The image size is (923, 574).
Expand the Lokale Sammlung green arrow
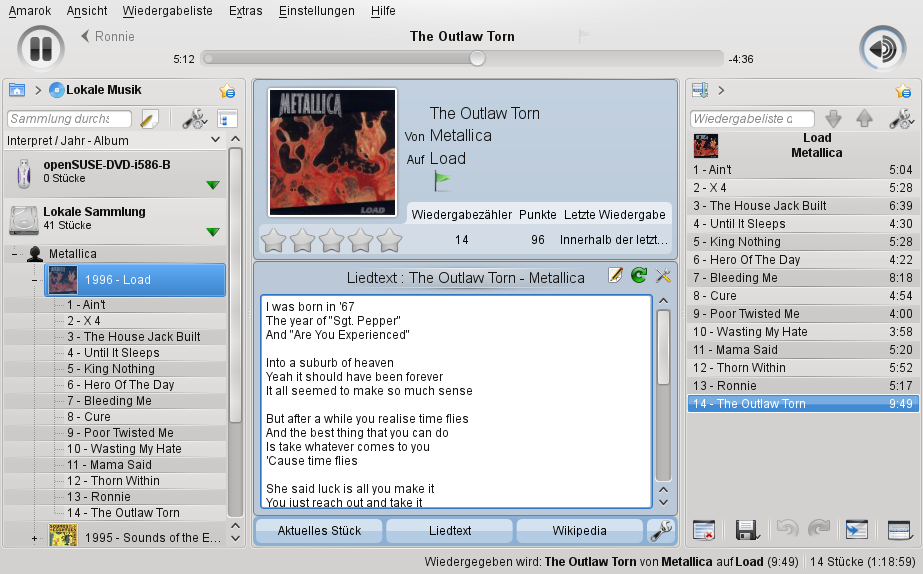pos(213,232)
